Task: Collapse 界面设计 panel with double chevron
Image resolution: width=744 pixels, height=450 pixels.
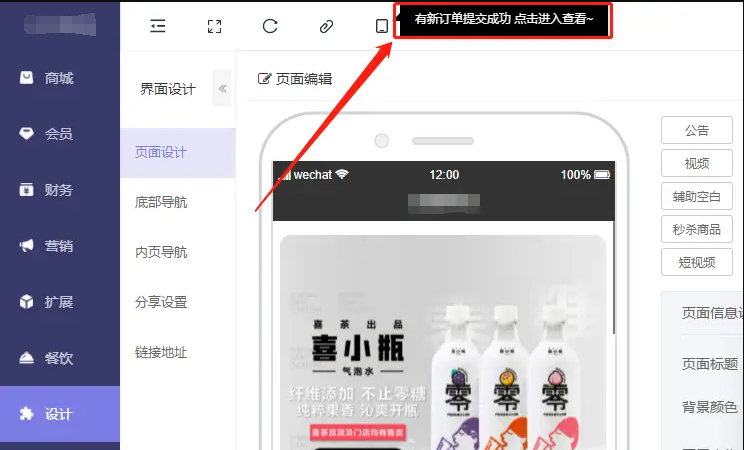Action: coord(222,88)
